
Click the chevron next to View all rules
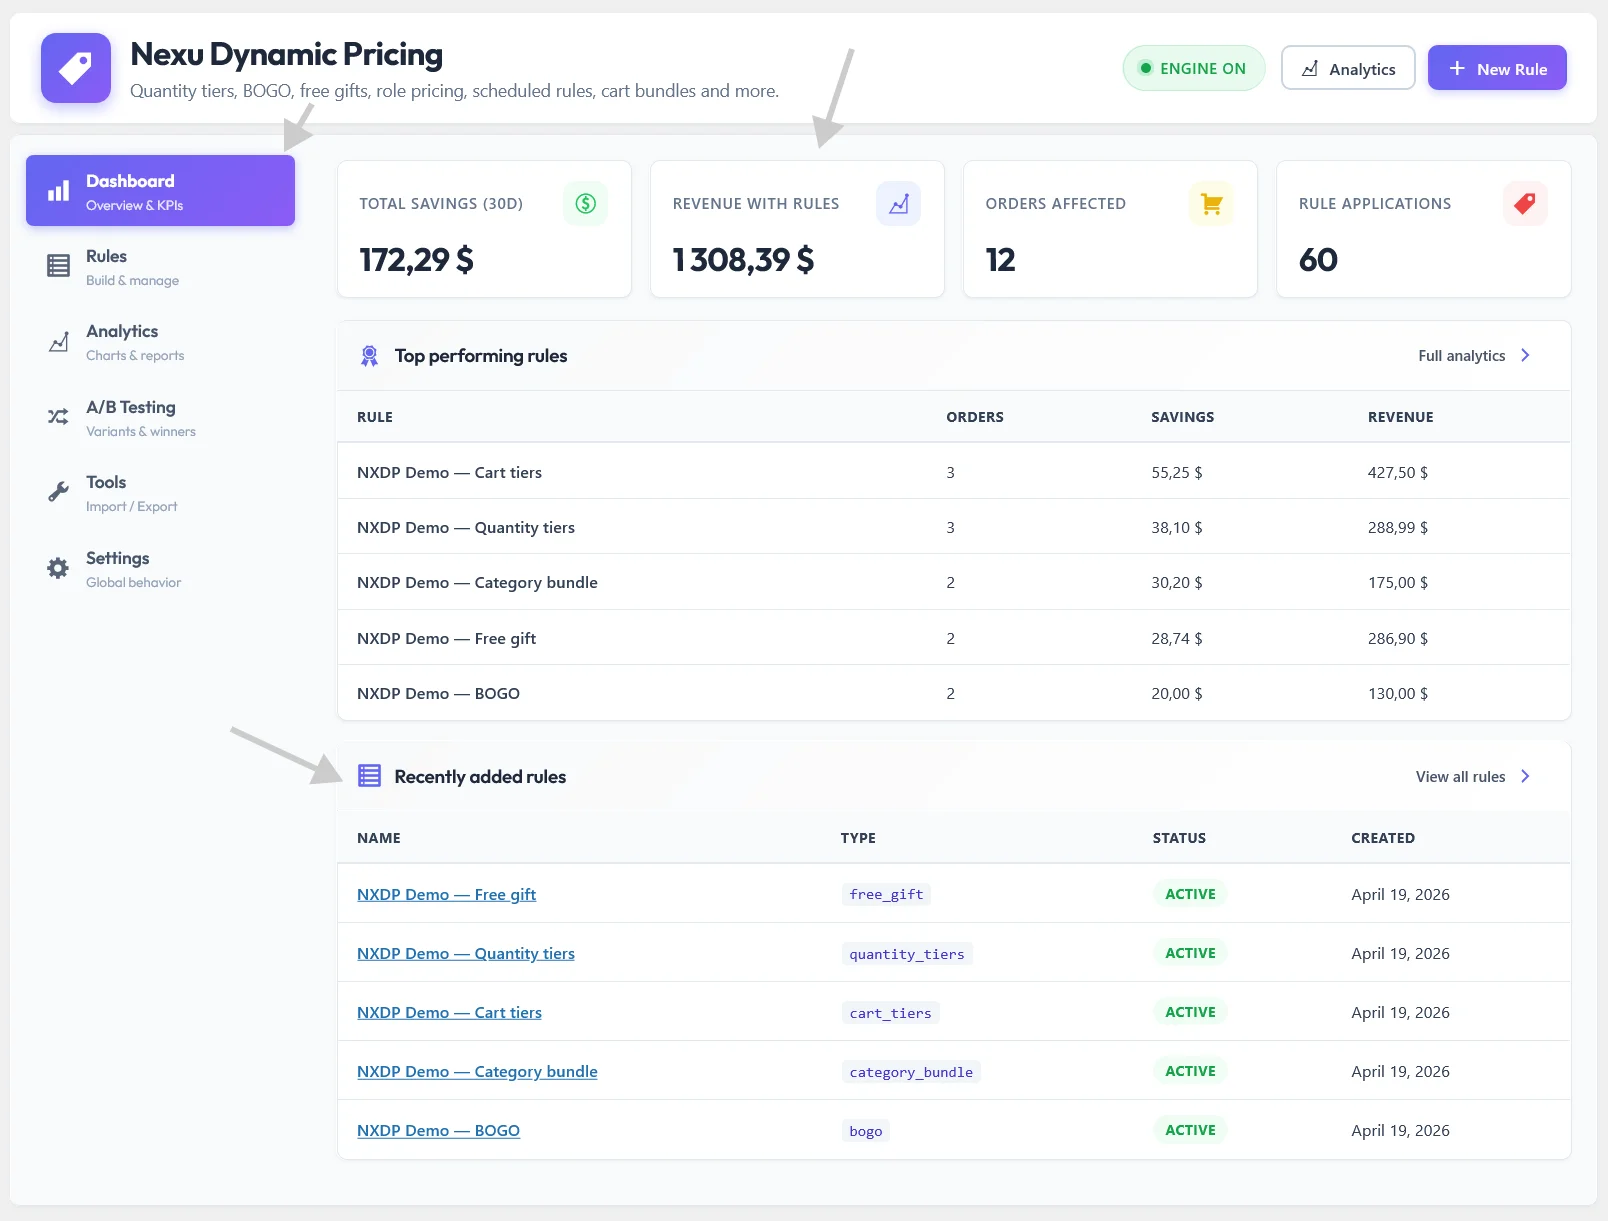[1525, 776]
